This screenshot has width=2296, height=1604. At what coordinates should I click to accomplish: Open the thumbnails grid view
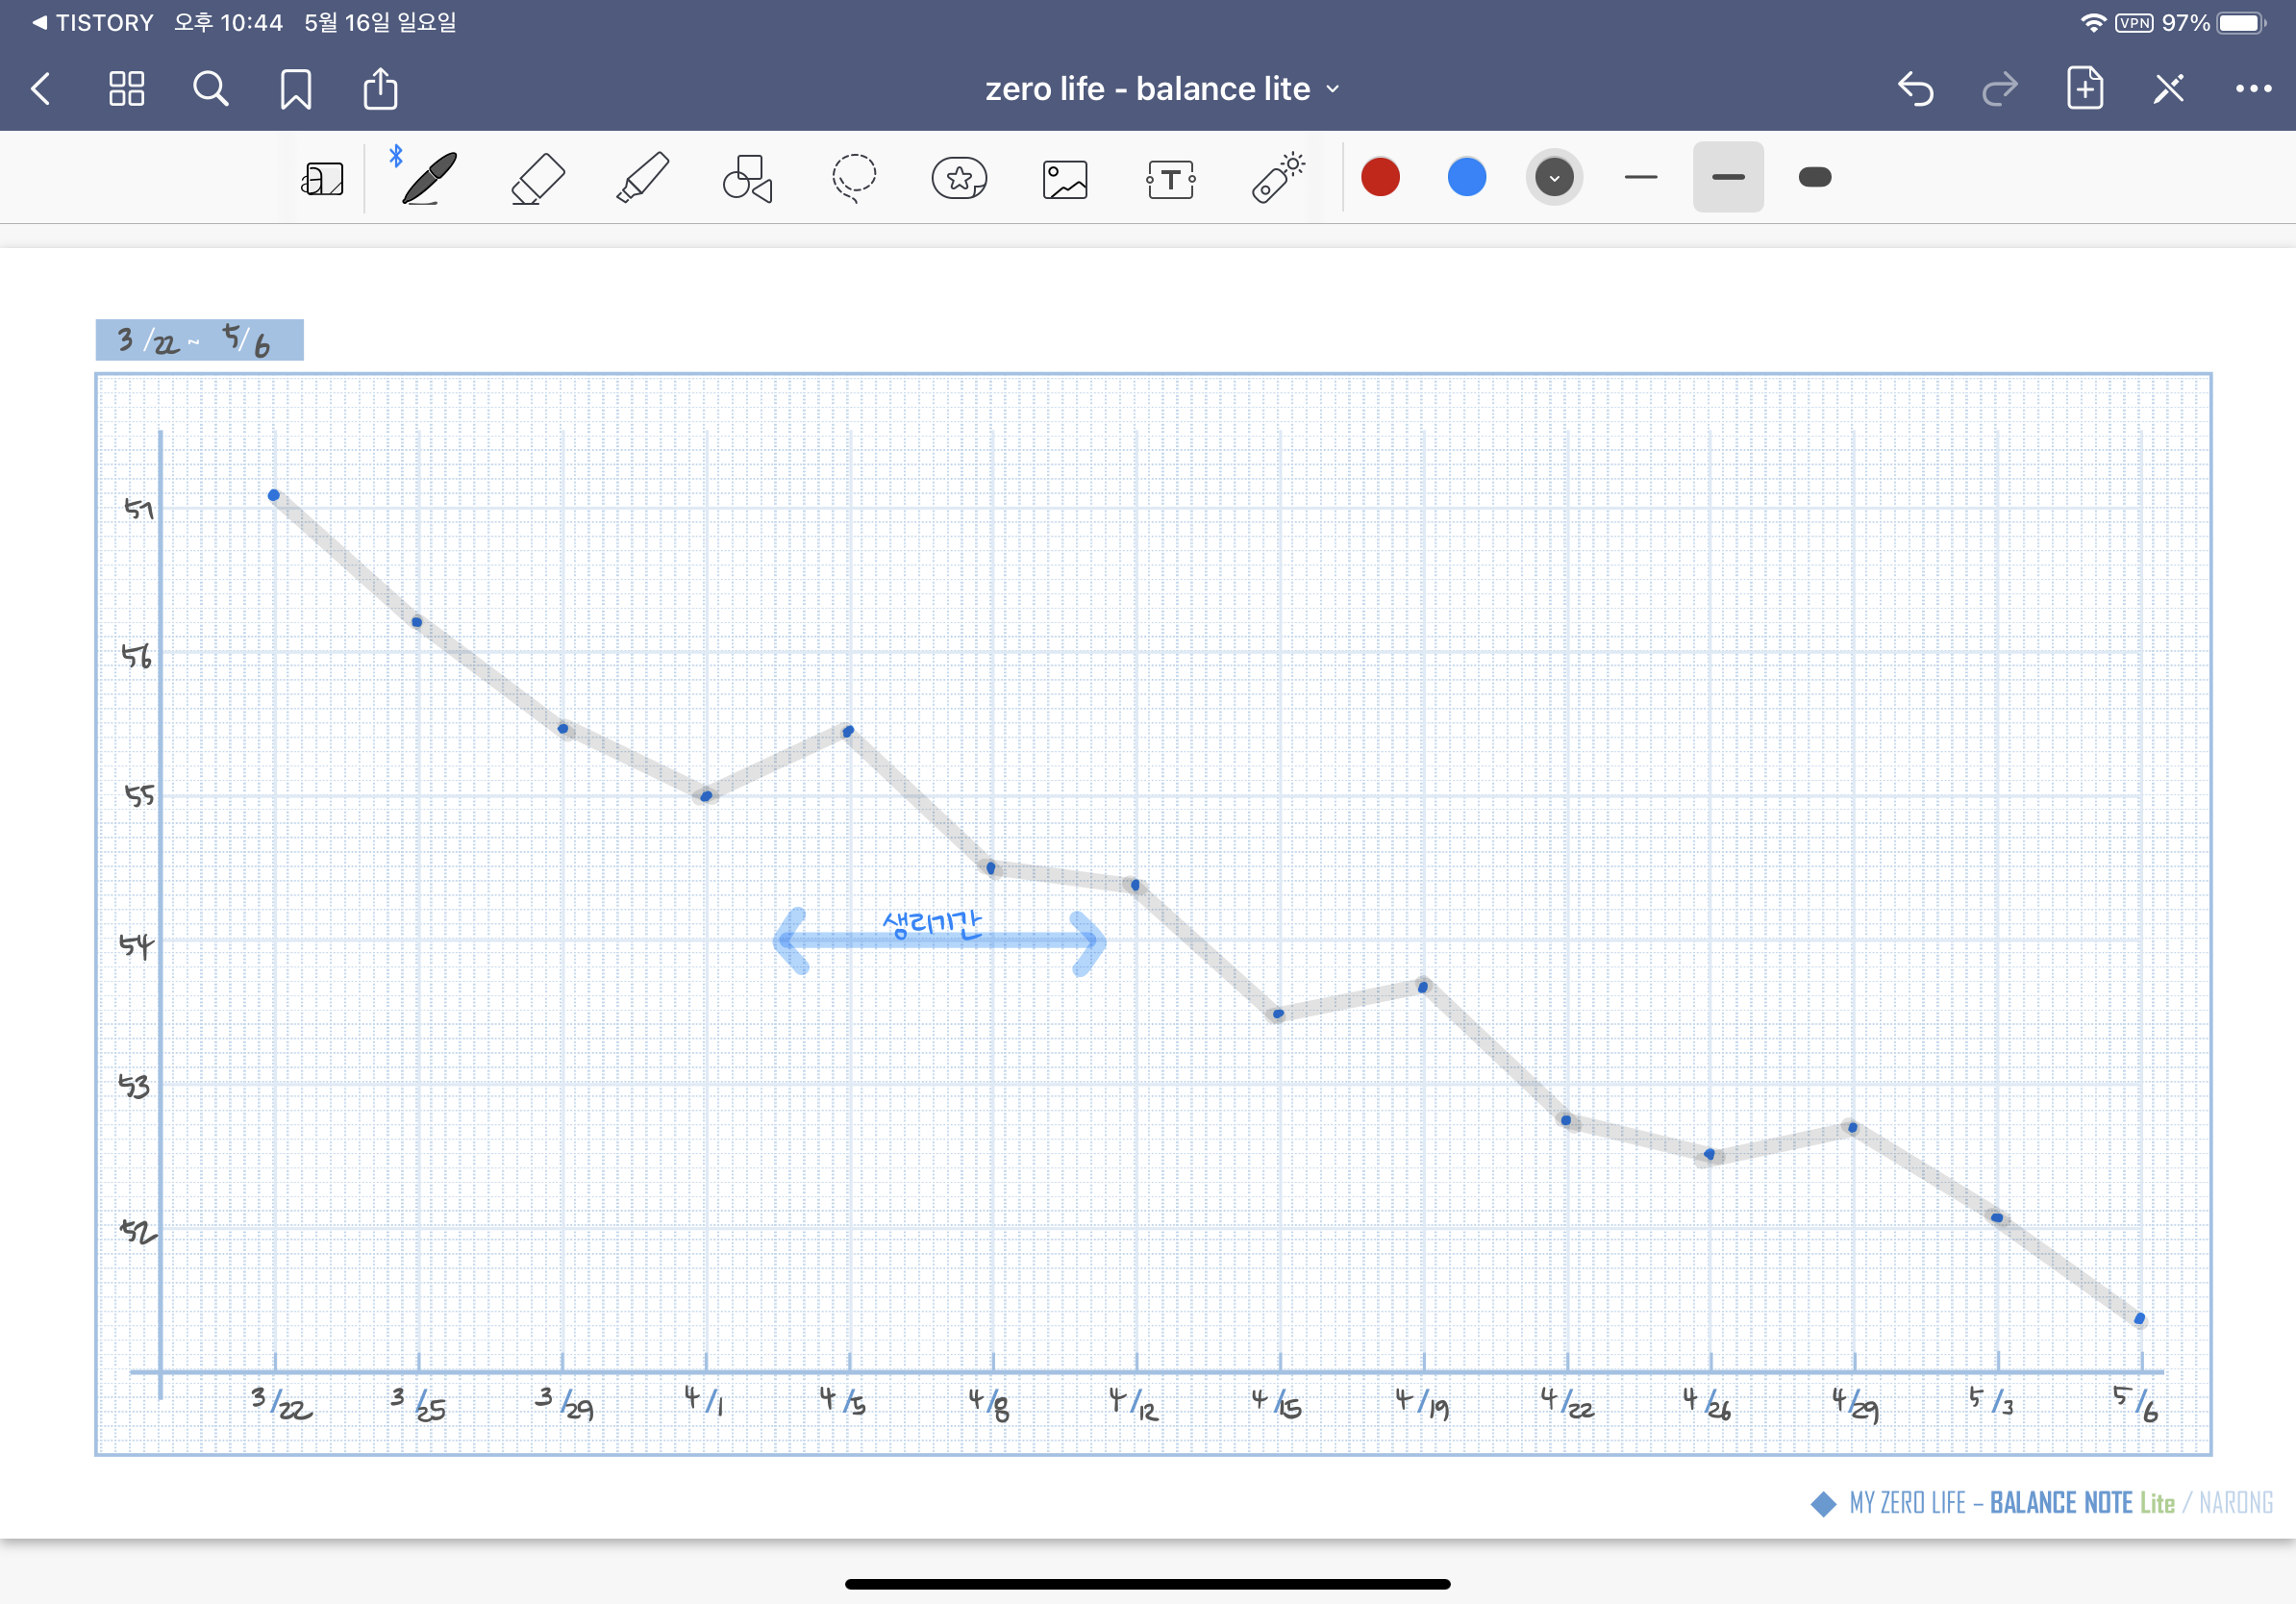[x=126, y=89]
